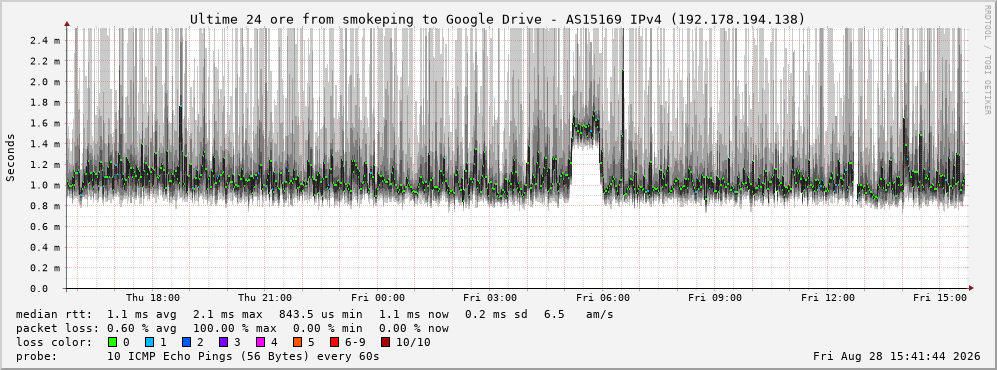
Task: Click the purple loss color 3 swatch
Action: [224, 343]
